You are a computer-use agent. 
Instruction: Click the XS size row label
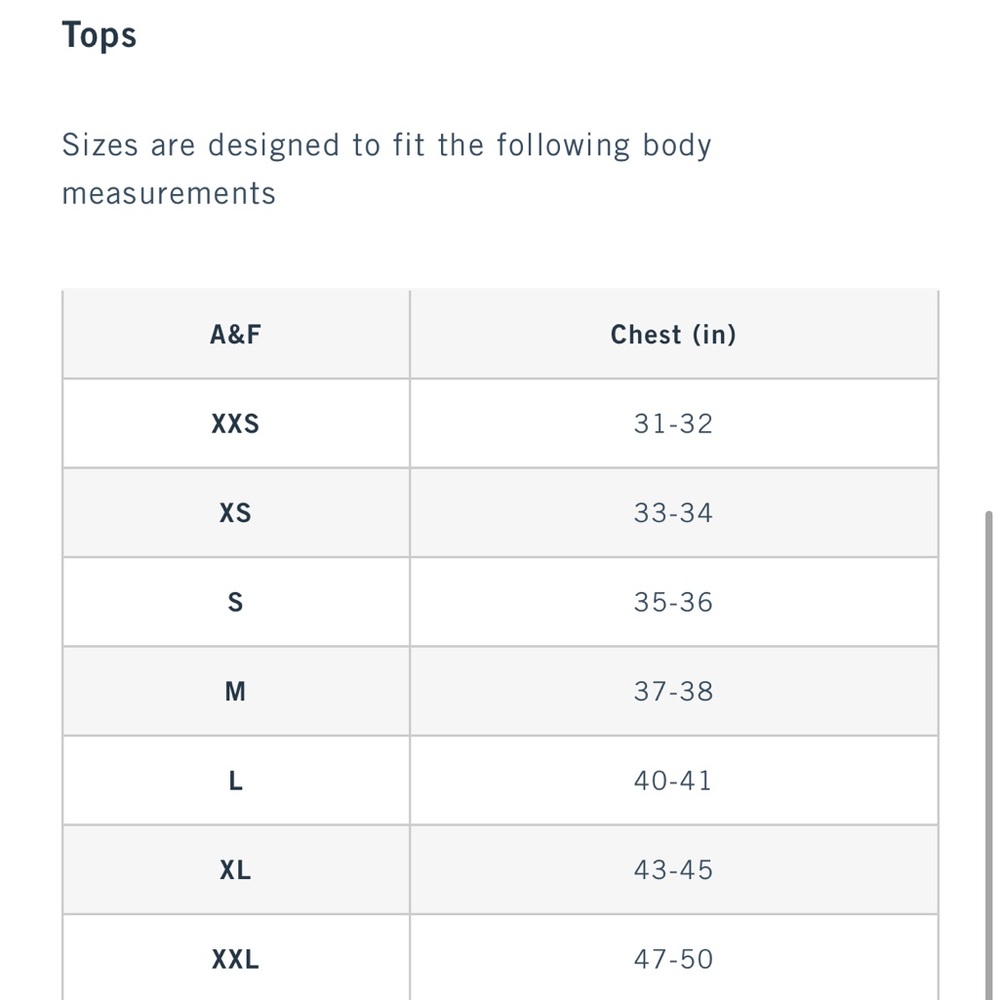(235, 513)
